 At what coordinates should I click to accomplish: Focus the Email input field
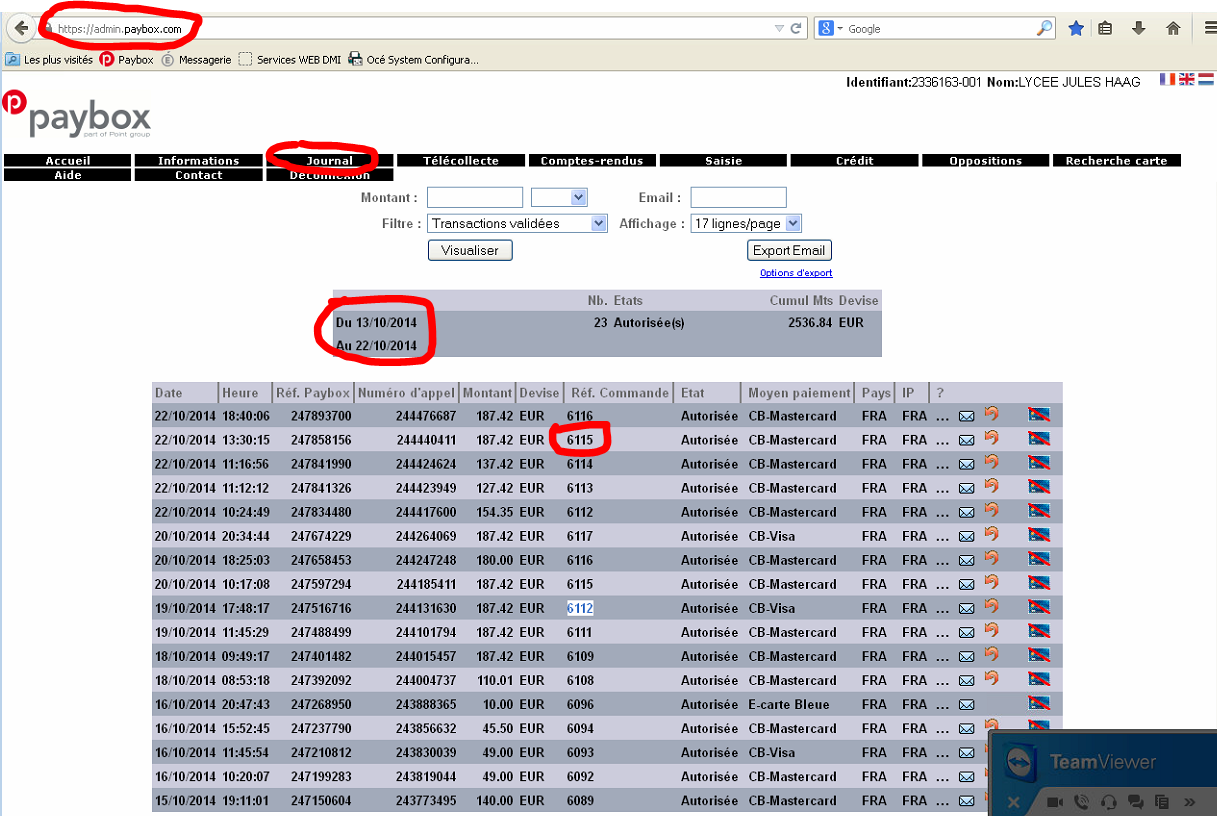739,197
